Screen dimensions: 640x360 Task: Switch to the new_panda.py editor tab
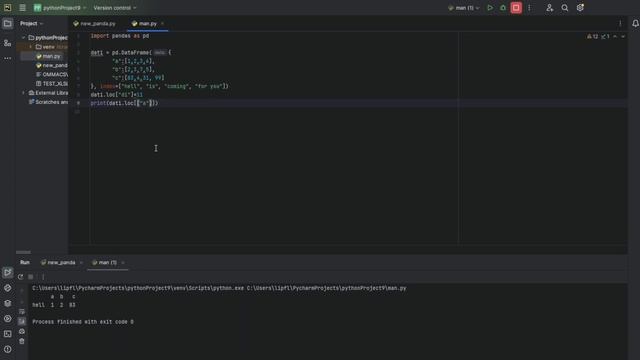94,24
